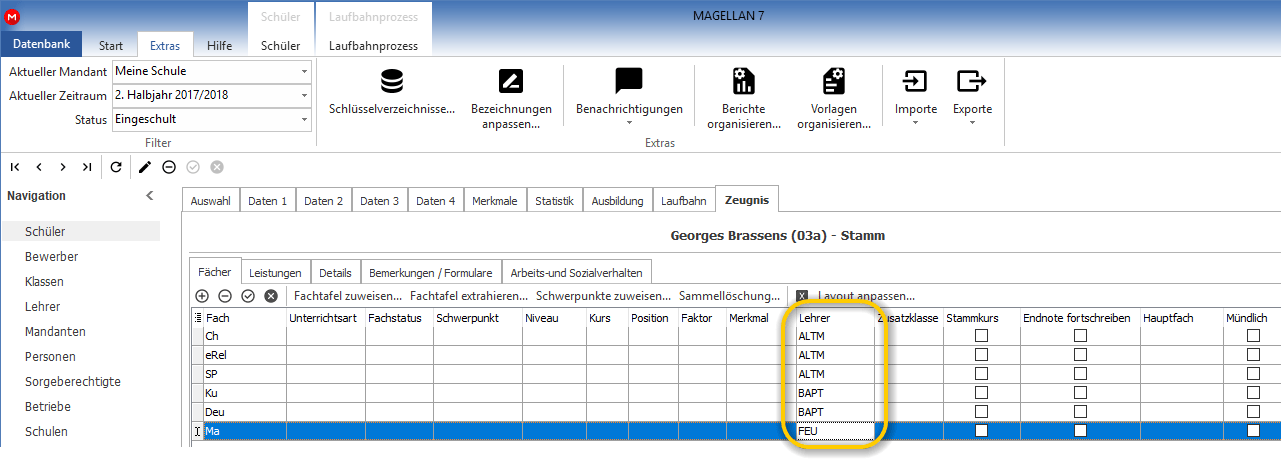Click Sammellöschung button
The height and width of the screenshot is (459, 1281).
[x=729, y=296]
